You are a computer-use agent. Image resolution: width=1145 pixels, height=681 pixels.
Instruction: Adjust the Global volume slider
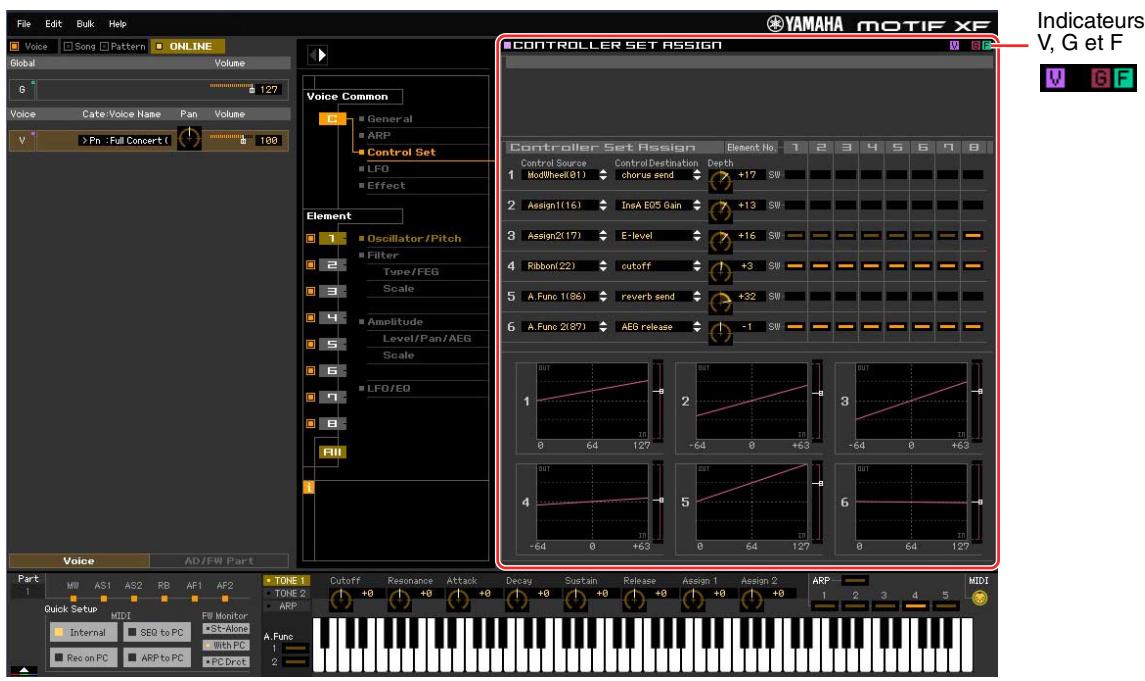[231, 87]
